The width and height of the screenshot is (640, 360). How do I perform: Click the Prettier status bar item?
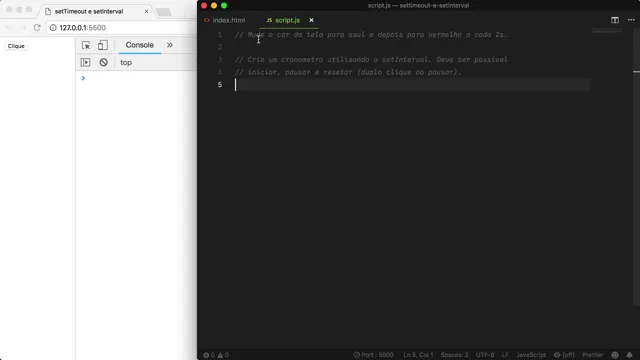(592, 355)
